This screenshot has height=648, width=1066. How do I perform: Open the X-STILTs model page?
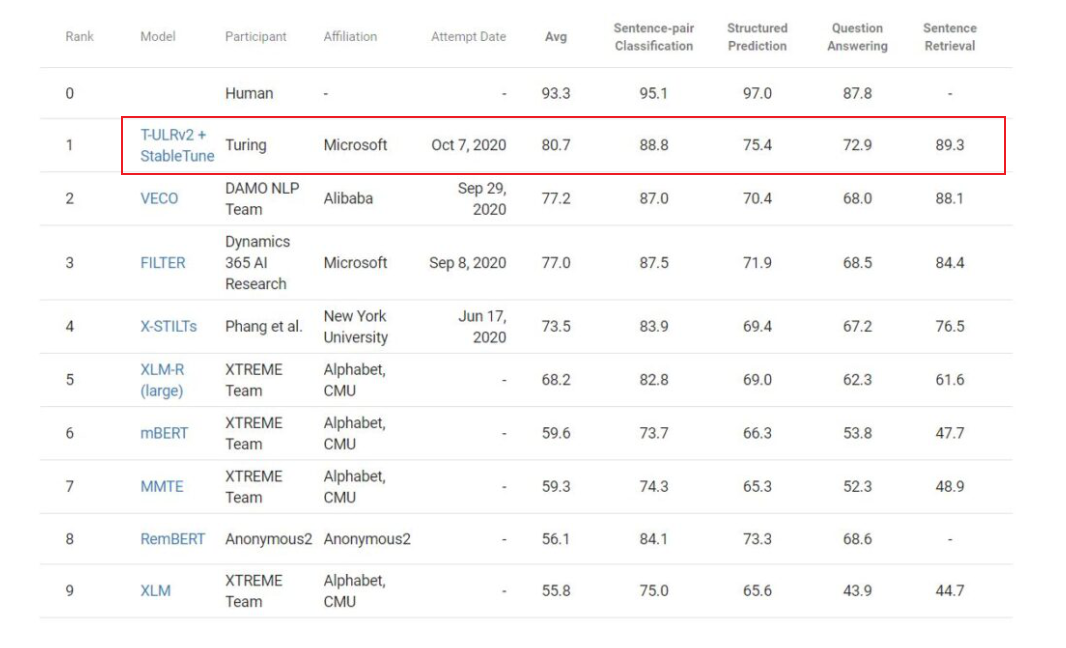tap(168, 326)
